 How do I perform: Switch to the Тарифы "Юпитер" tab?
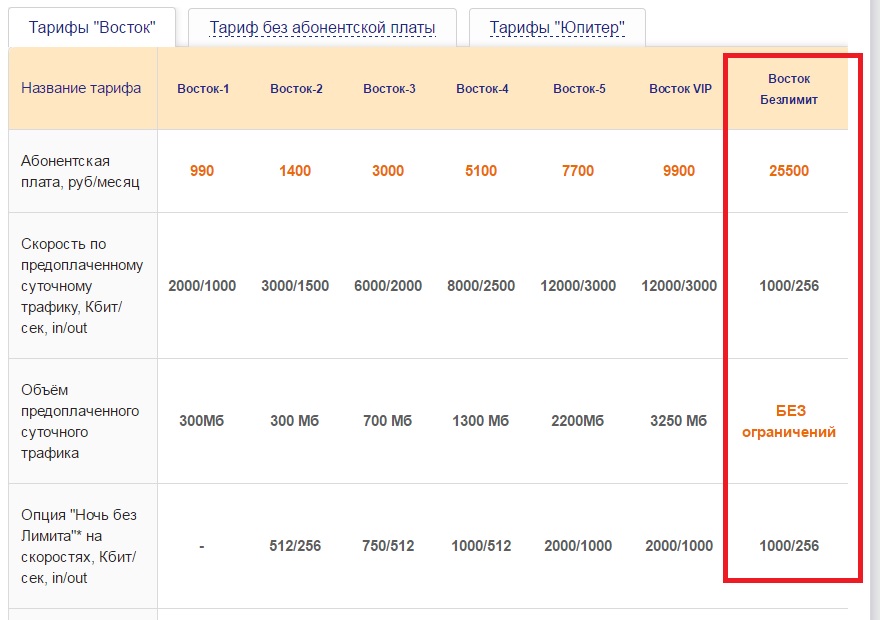(x=556, y=27)
